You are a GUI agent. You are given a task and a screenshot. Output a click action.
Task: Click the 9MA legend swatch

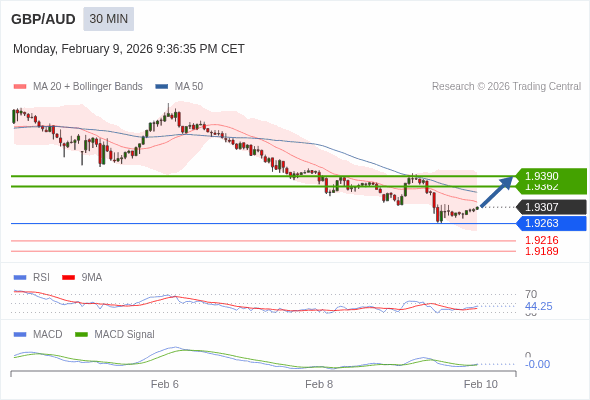point(68,278)
